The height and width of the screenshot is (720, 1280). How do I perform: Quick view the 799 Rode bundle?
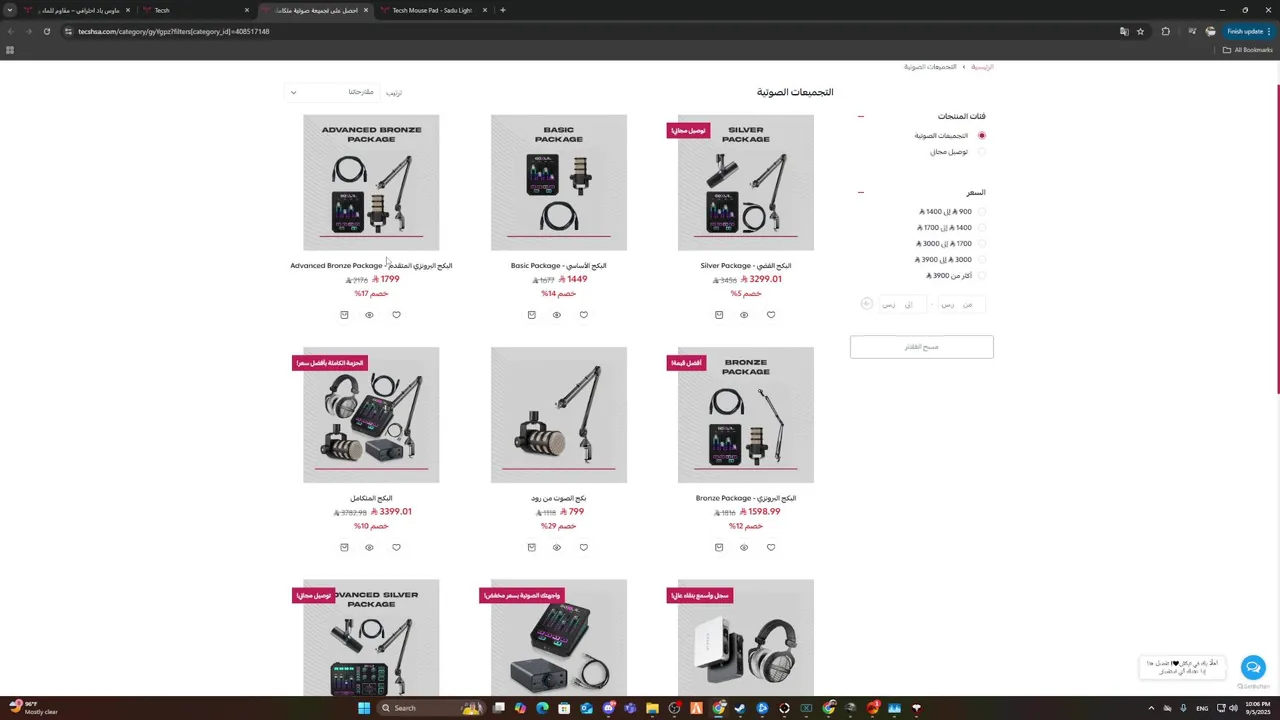point(557,547)
